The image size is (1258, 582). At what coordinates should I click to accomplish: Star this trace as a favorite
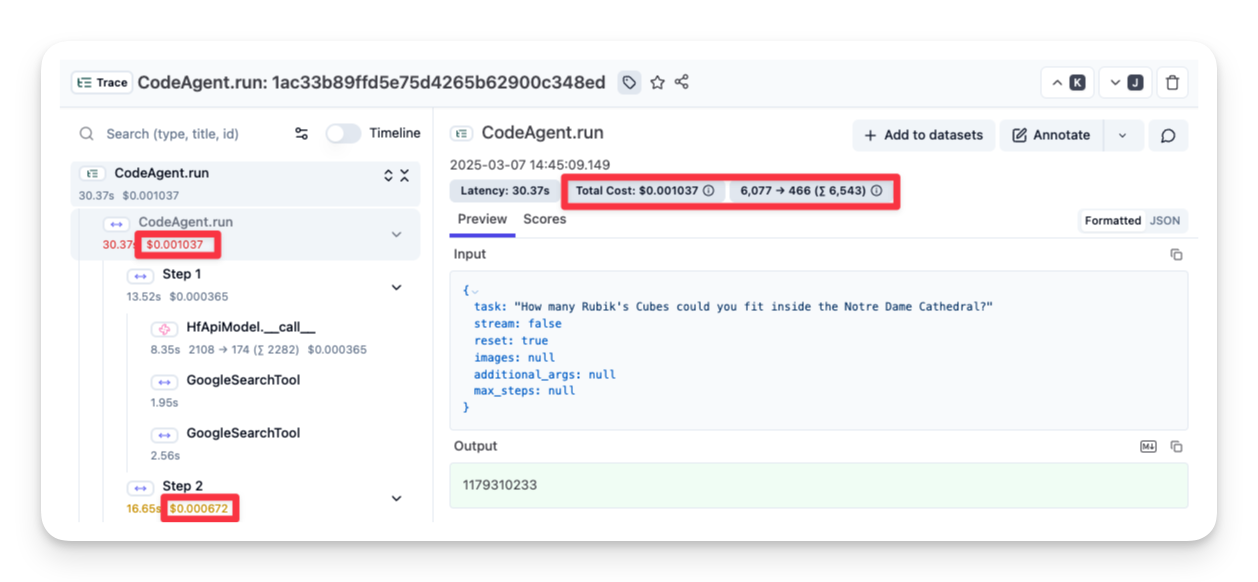point(657,83)
